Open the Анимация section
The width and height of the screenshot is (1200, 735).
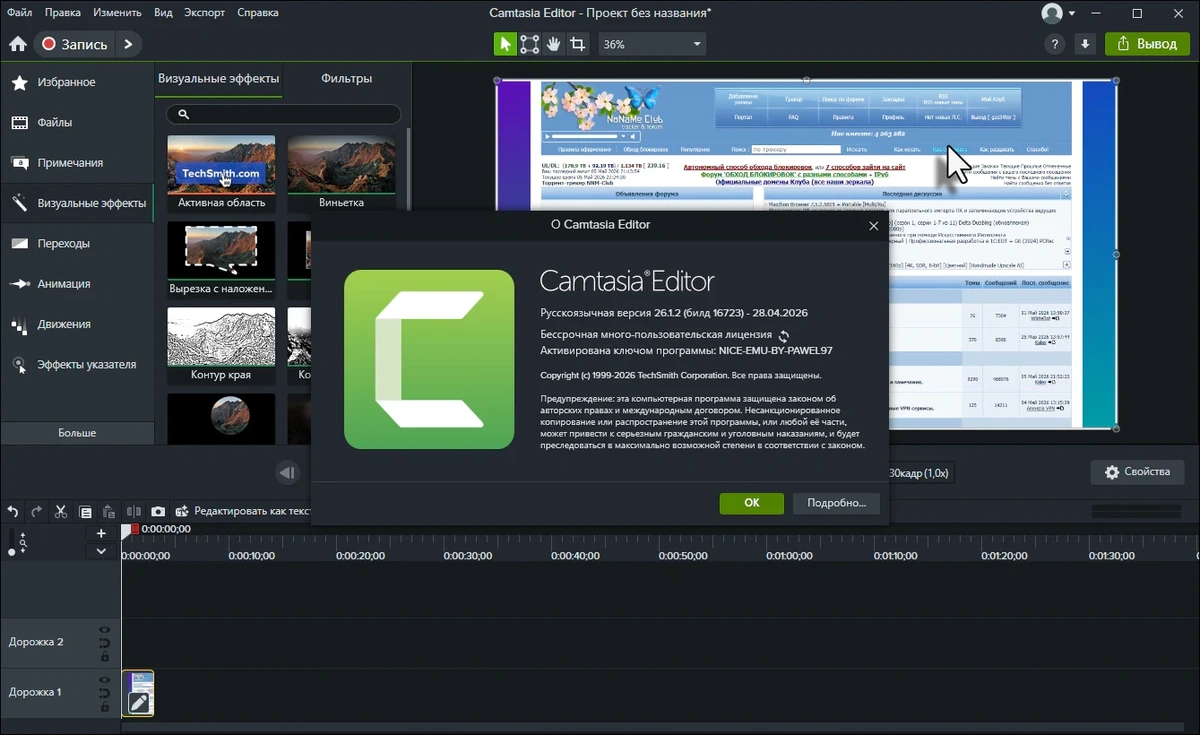tap(76, 284)
